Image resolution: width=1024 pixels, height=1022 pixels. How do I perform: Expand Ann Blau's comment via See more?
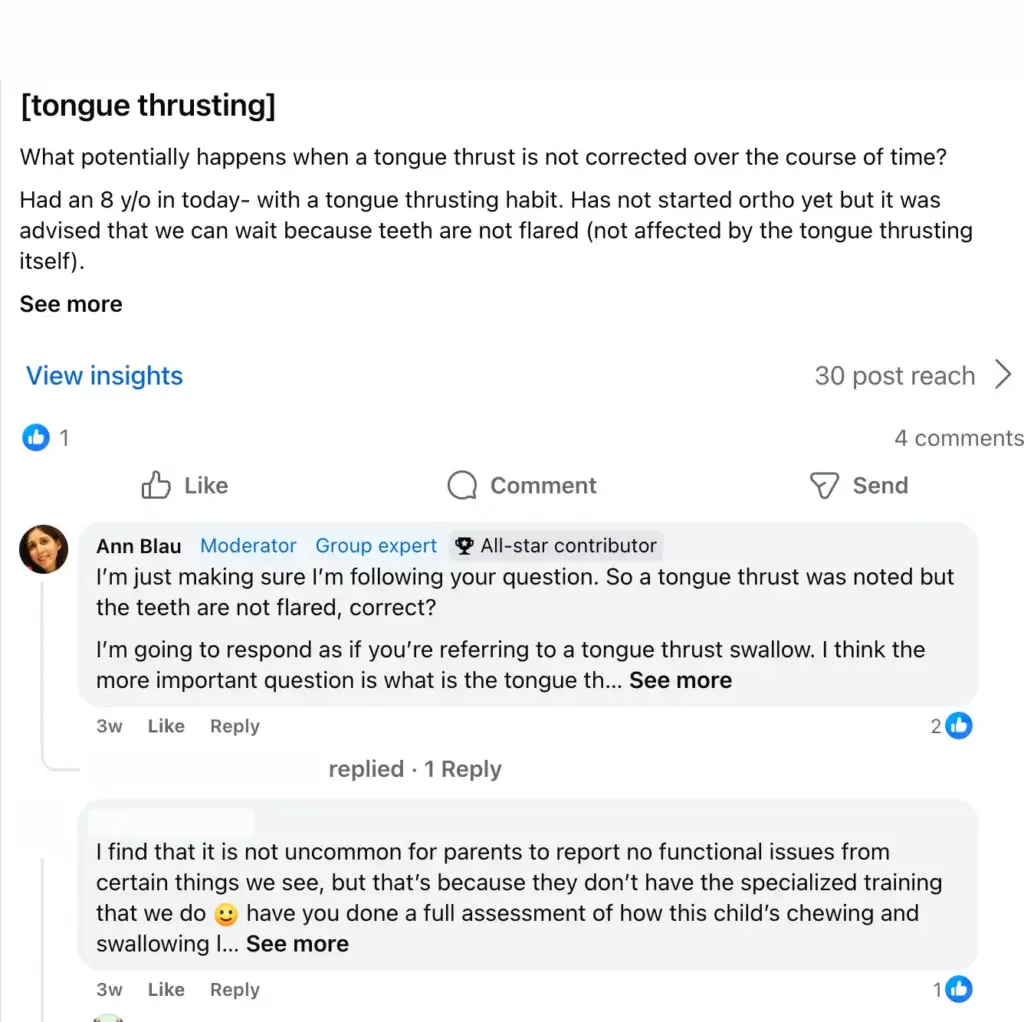[x=680, y=680]
